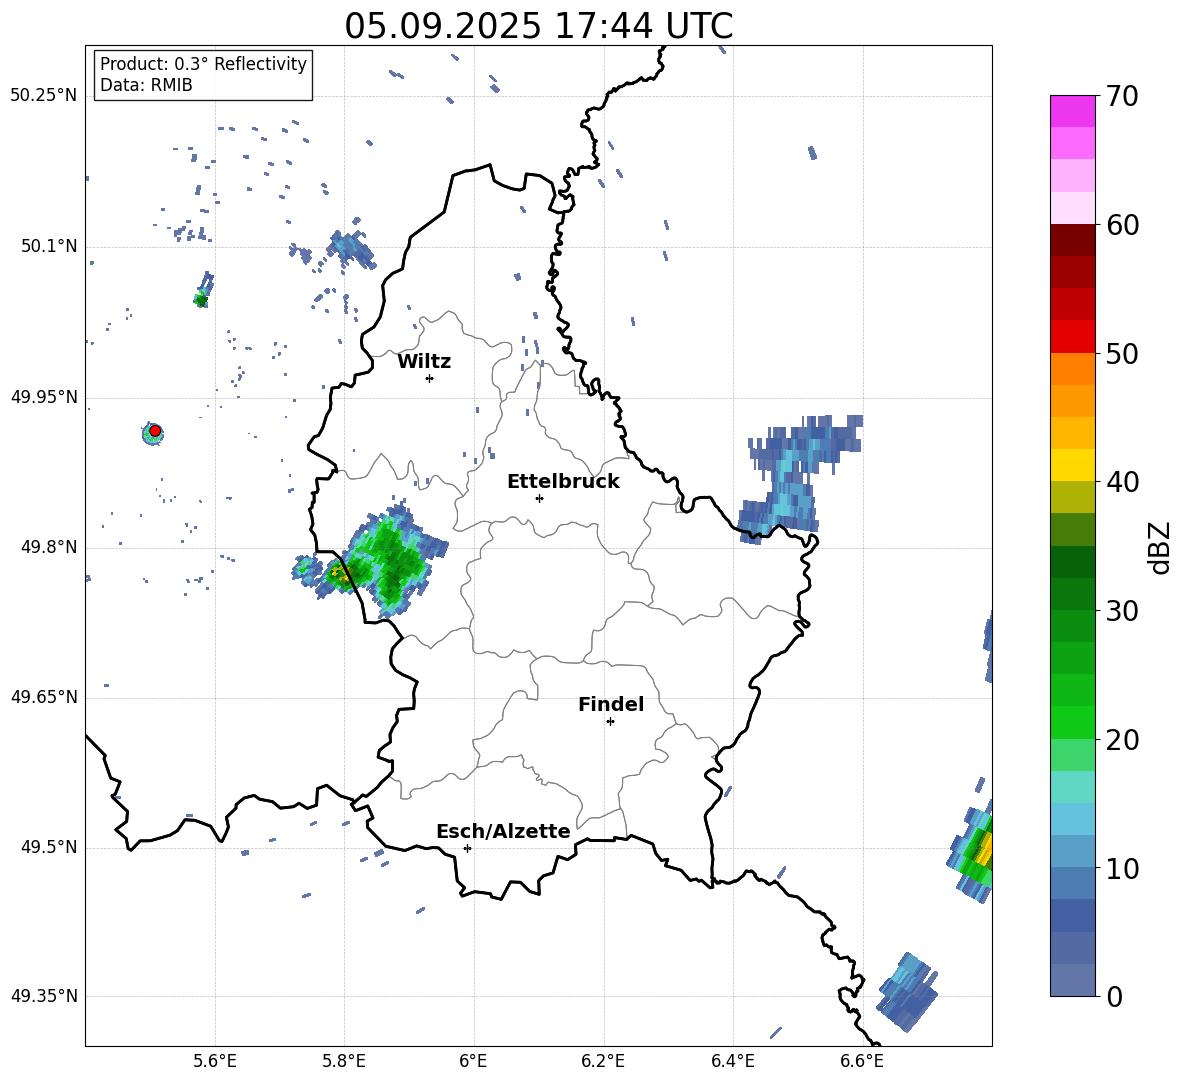Click the 6.2°E longitude label
Image resolution: width=1184 pixels, height=1081 pixels.
(x=603, y=1061)
